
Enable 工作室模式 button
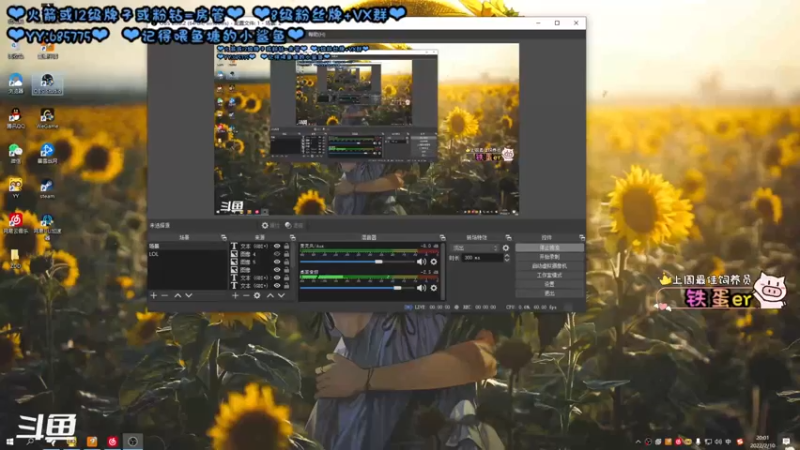click(549, 275)
